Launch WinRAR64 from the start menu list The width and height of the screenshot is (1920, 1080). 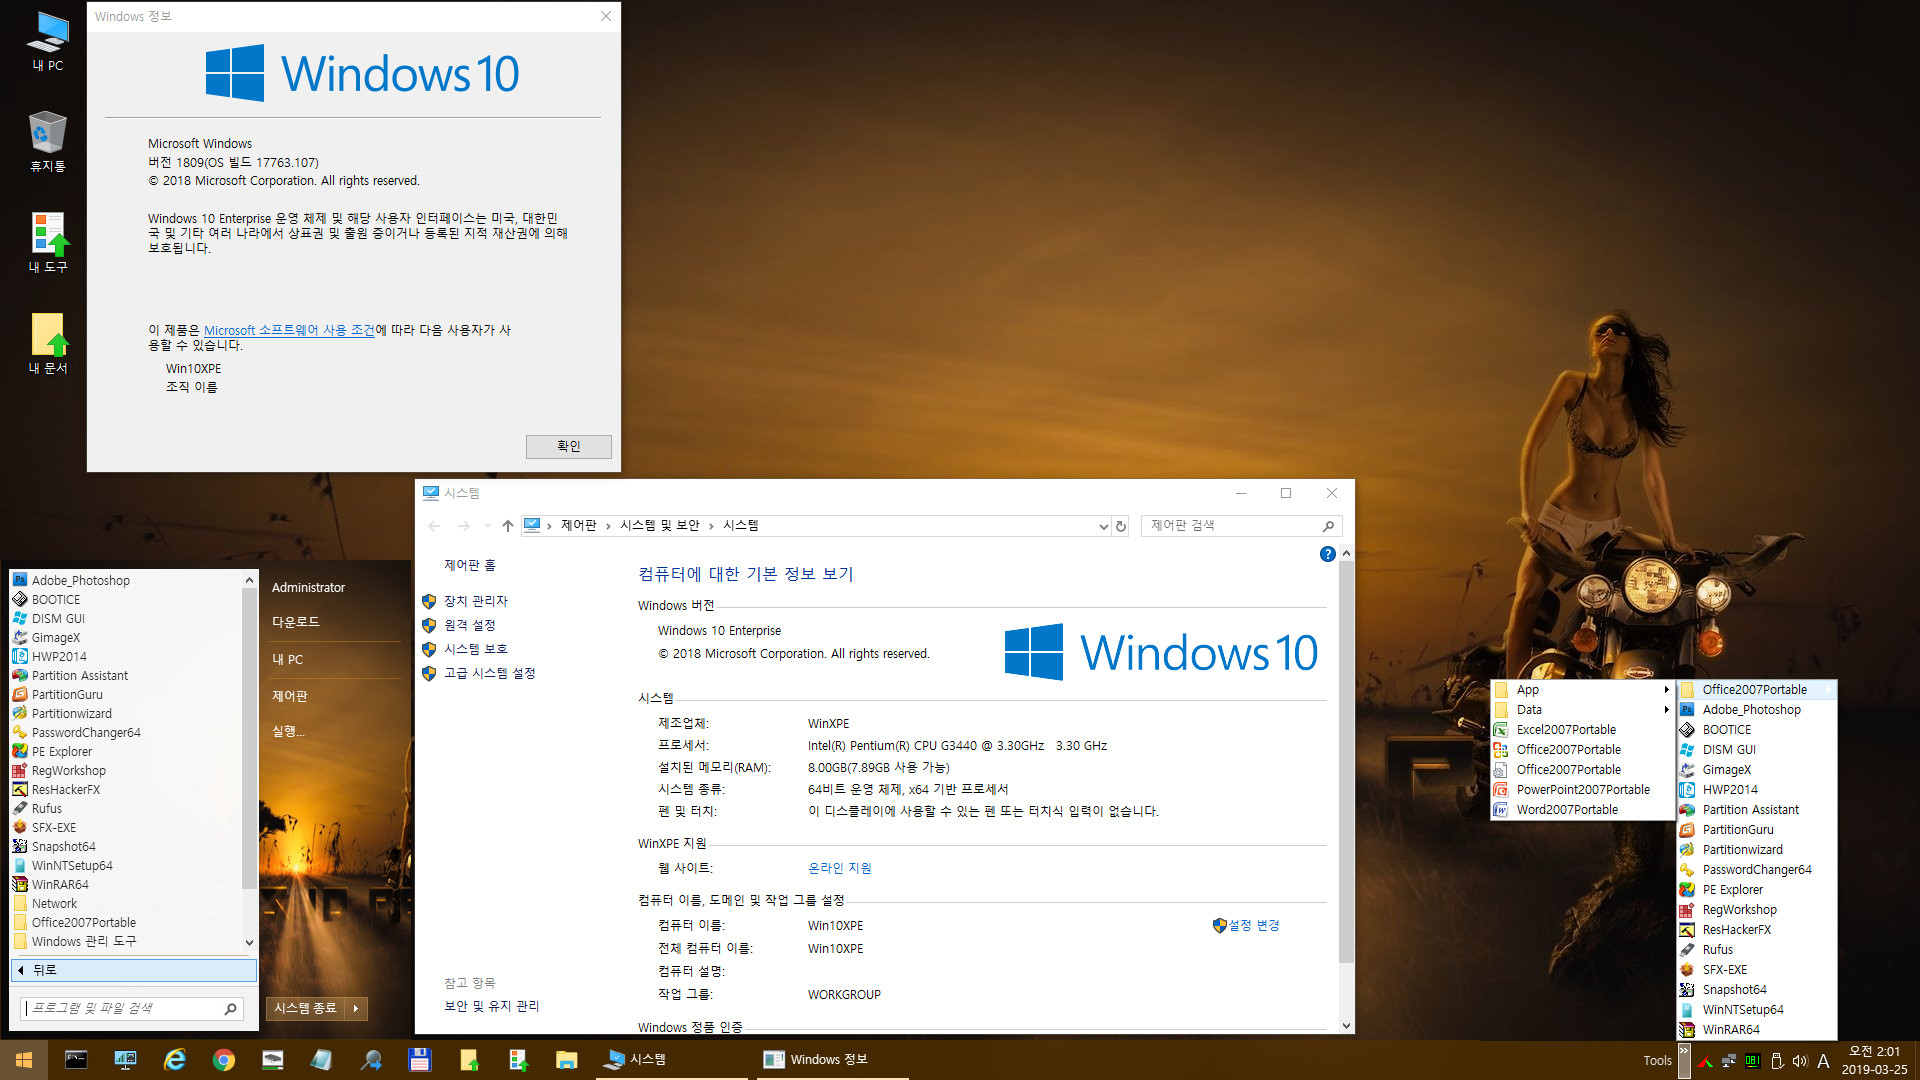point(60,884)
